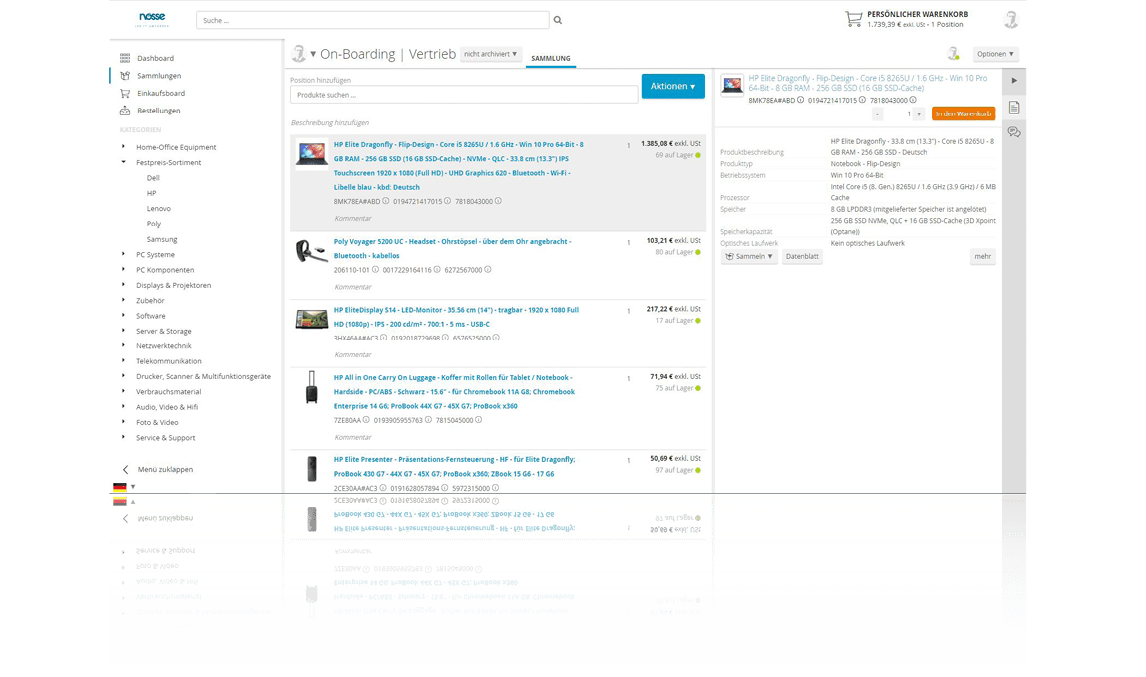Screen dimensions: 1146x677
Task: Click the avatar beside On-Boarding | Vertrieb title
Action: pos(298,53)
